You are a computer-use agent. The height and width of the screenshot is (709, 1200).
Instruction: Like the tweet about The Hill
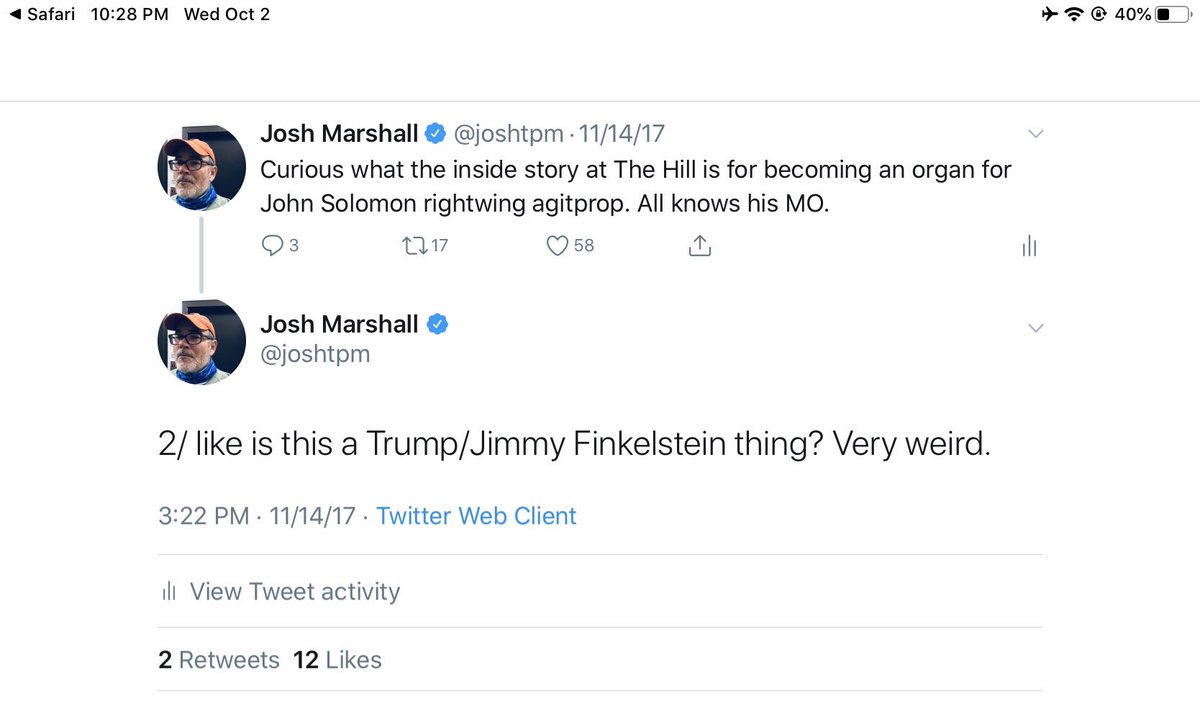tap(558, 245)
